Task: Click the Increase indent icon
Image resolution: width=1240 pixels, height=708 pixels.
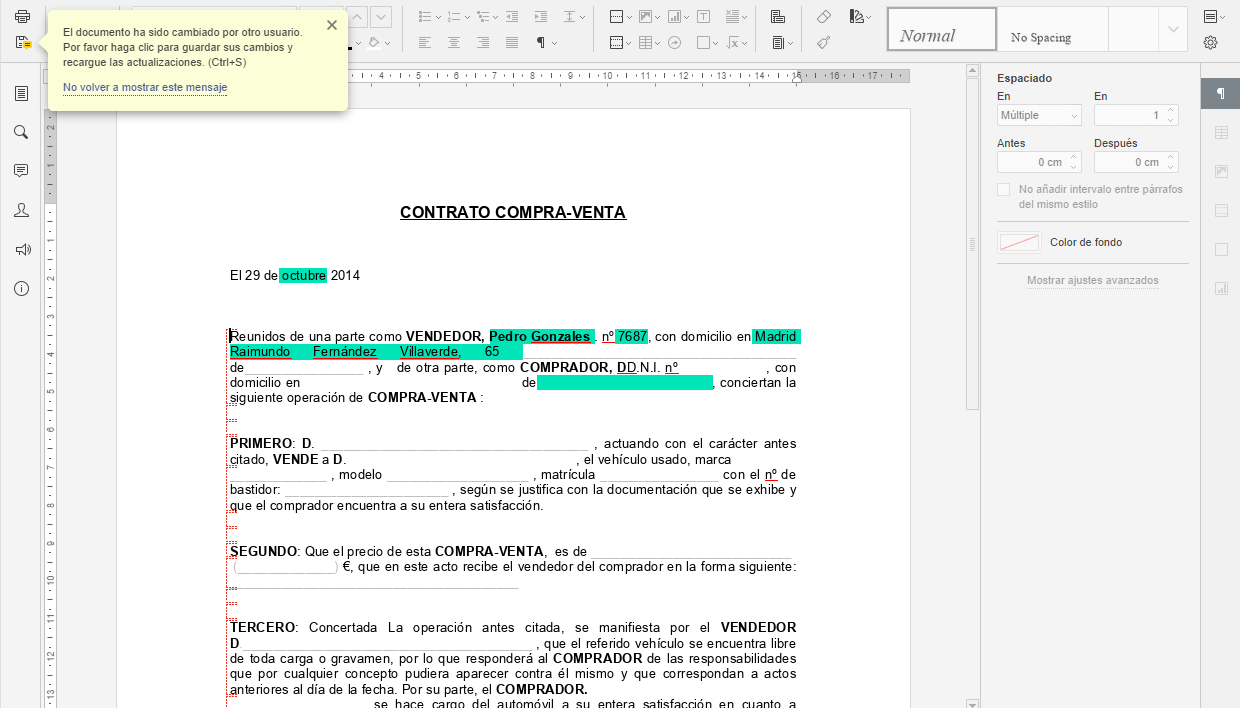Action: [541, 17]
